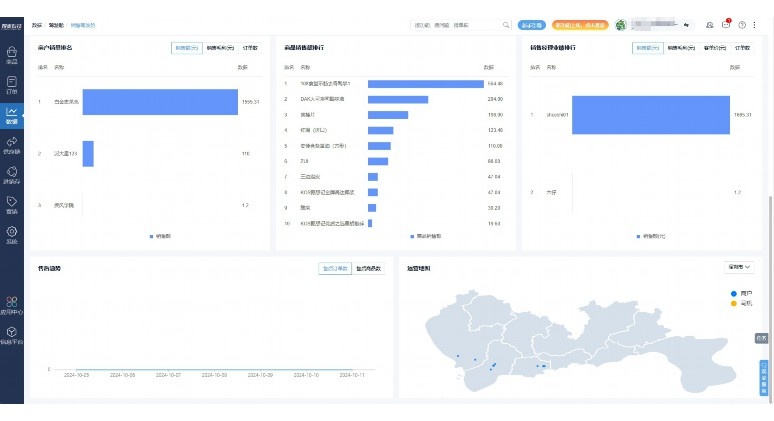Select the data chart icon in sidebar

pos(12,115)
